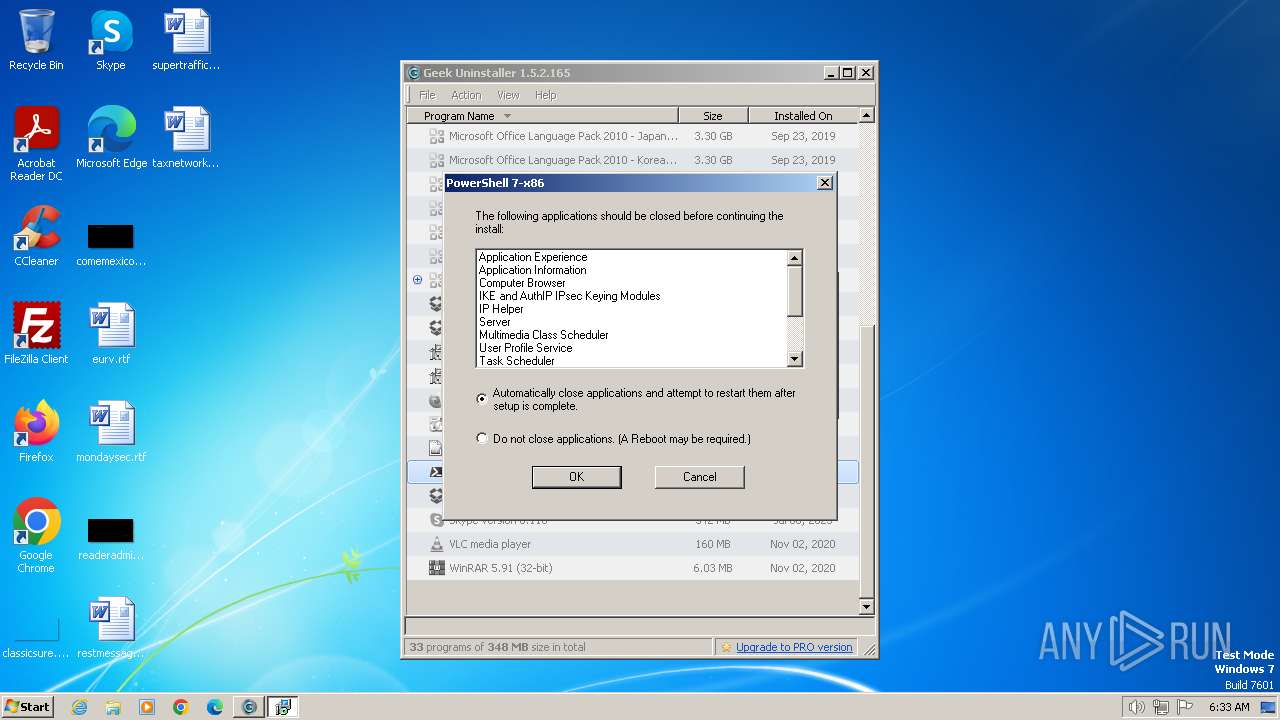Select Multimedia Class Scheduler entry

[543, 335]
